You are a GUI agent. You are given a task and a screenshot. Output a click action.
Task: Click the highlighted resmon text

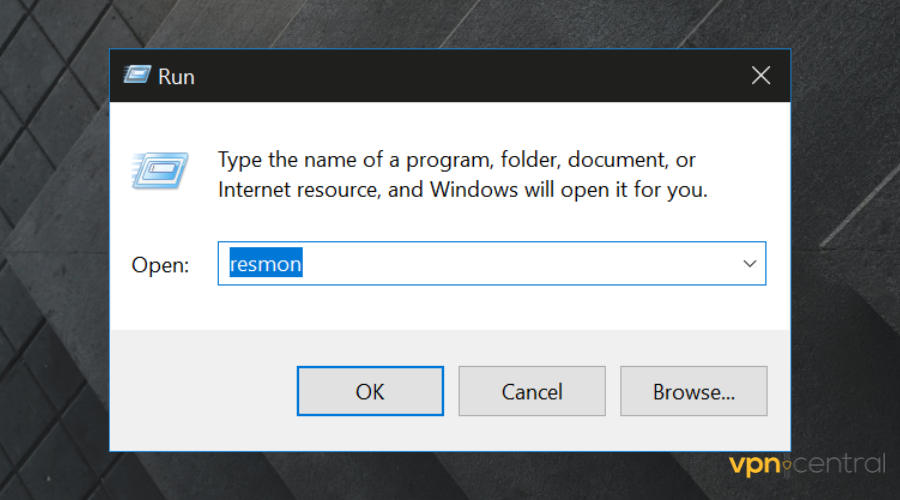click(266, 264)
